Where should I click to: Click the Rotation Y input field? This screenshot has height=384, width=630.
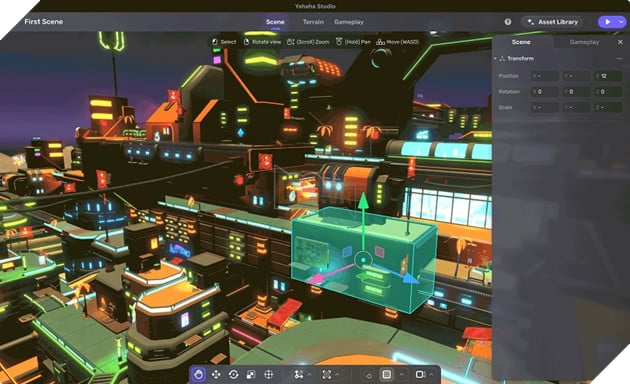[x=576, y=92]
